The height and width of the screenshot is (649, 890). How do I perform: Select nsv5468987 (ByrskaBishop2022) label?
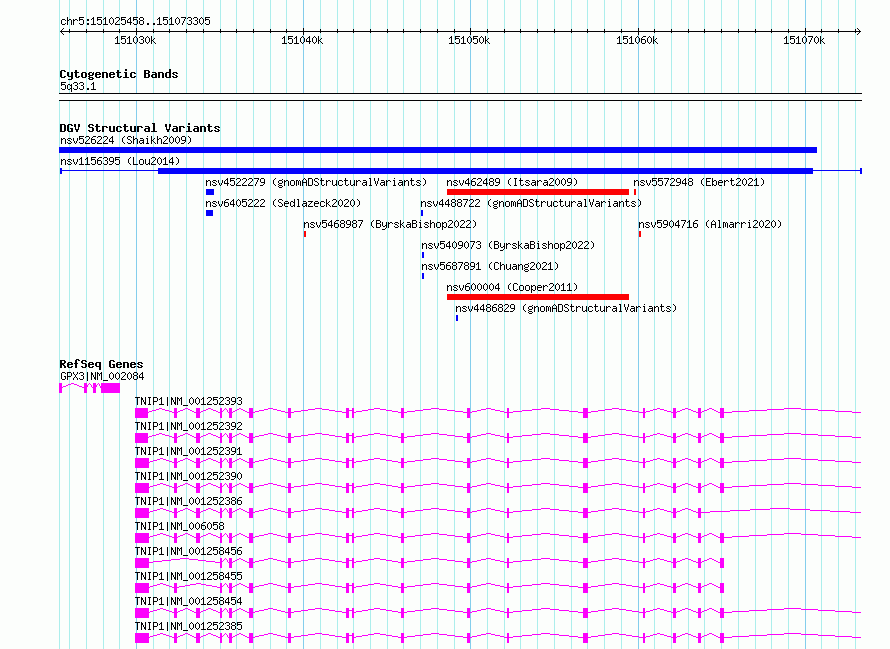(x=390, y=224)
